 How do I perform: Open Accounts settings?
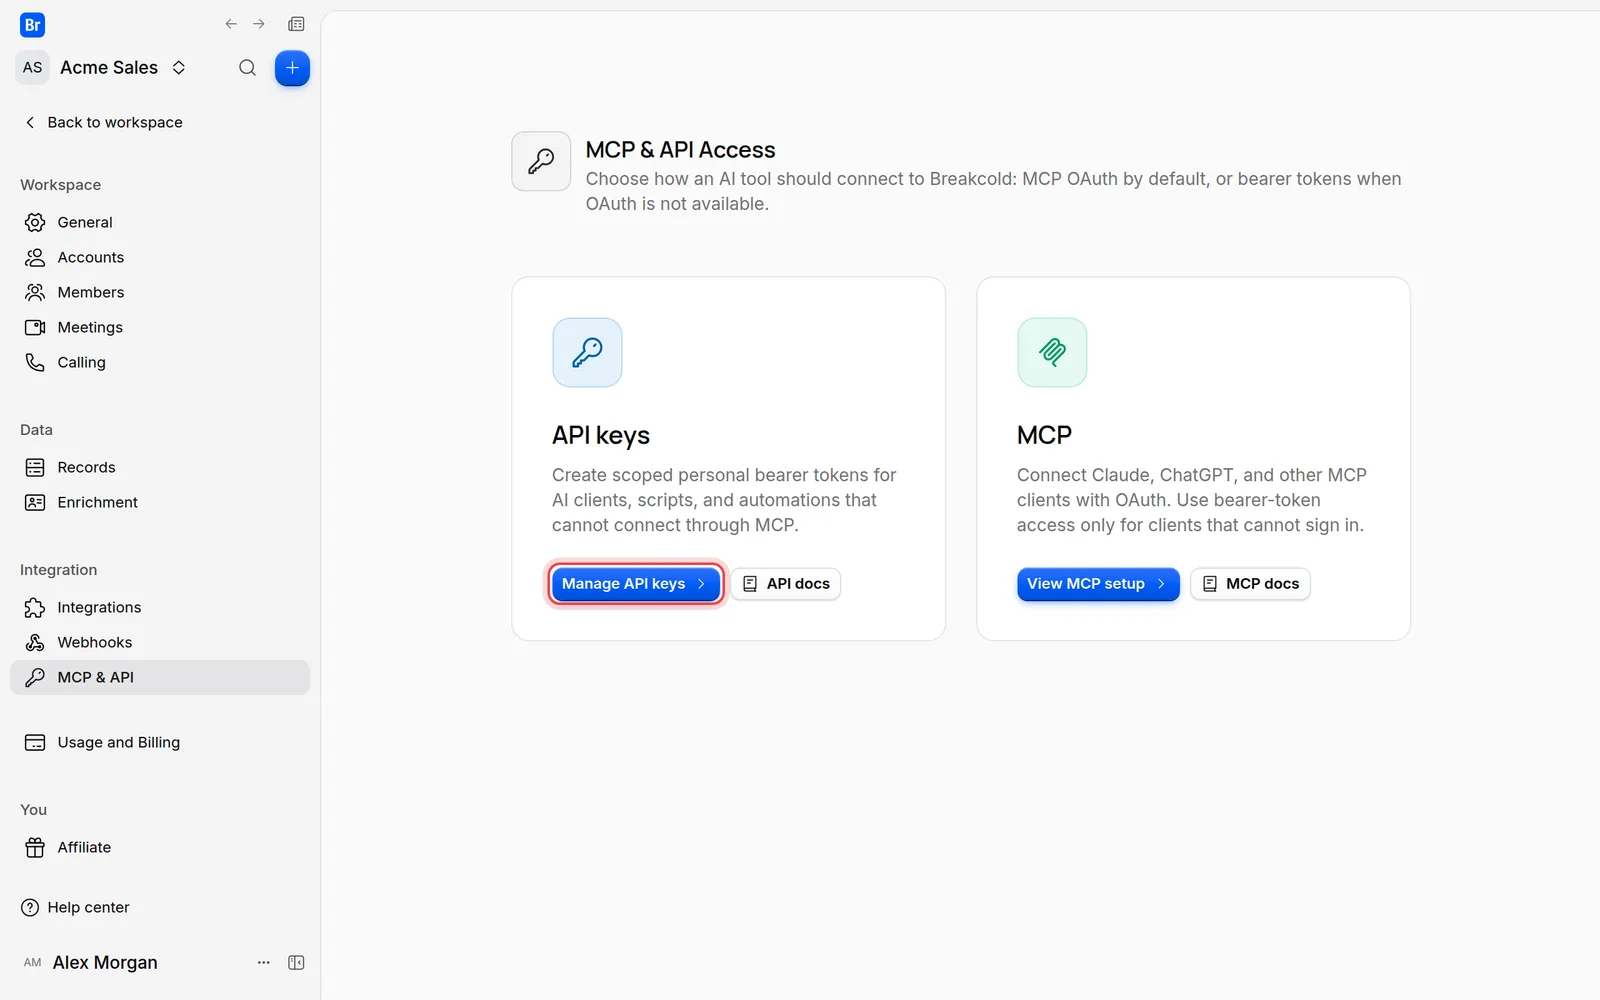pyautogui.click(x=160, y=257)
